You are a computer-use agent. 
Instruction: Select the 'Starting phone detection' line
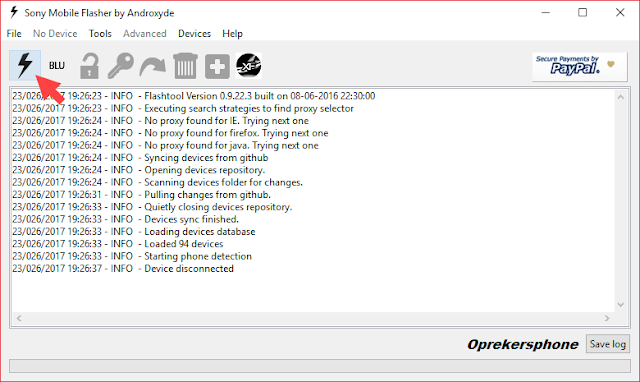tap(132, 256)
